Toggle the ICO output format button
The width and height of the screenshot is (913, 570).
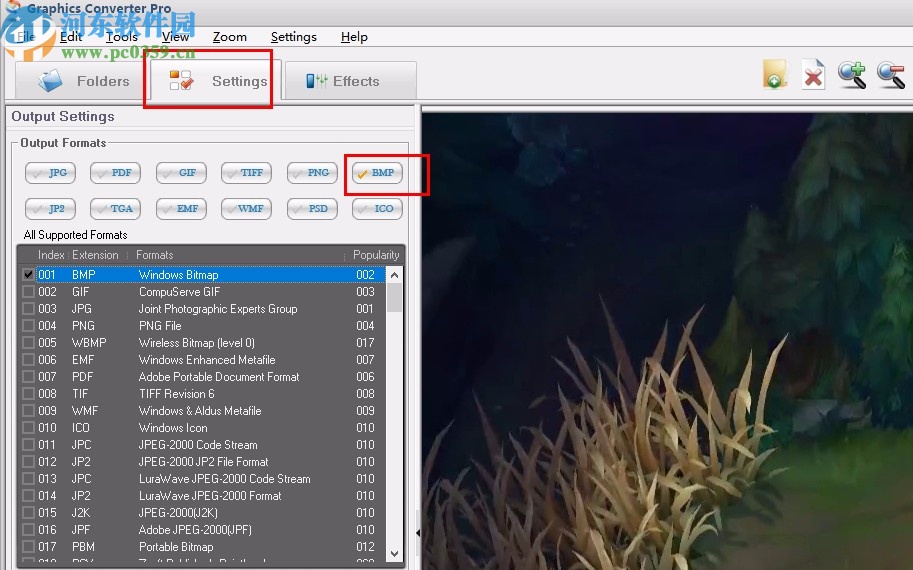(x=377, y=209)
